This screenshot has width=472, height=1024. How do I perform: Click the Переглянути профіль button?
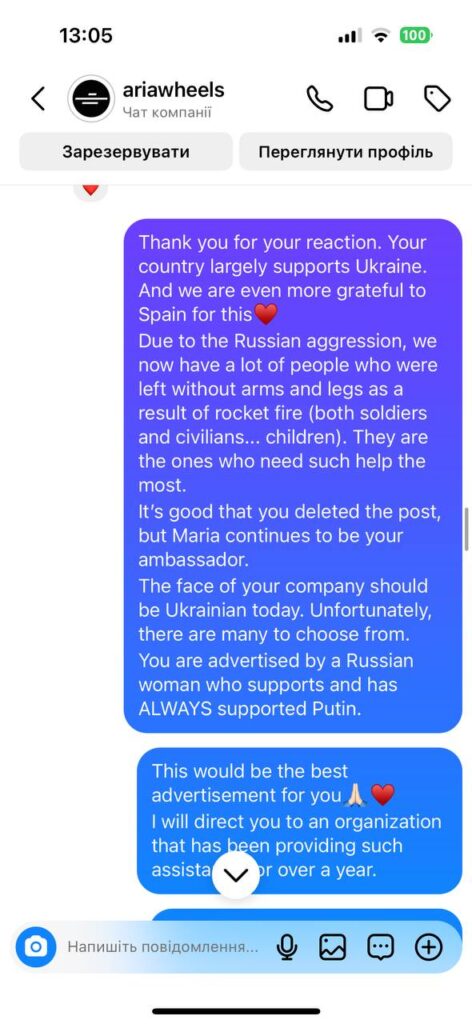345,152
